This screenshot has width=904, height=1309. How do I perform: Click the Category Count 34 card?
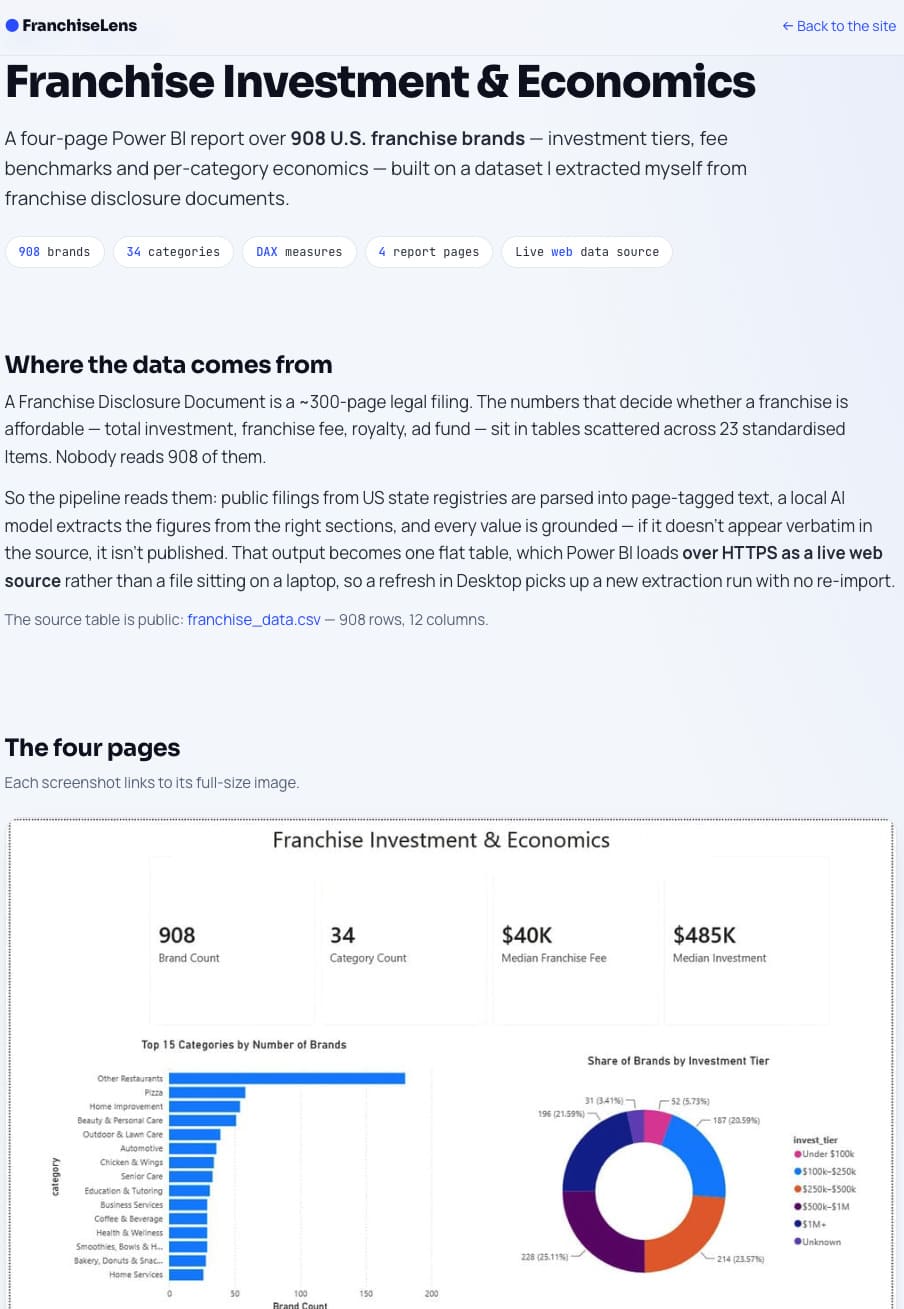[403, 942]
